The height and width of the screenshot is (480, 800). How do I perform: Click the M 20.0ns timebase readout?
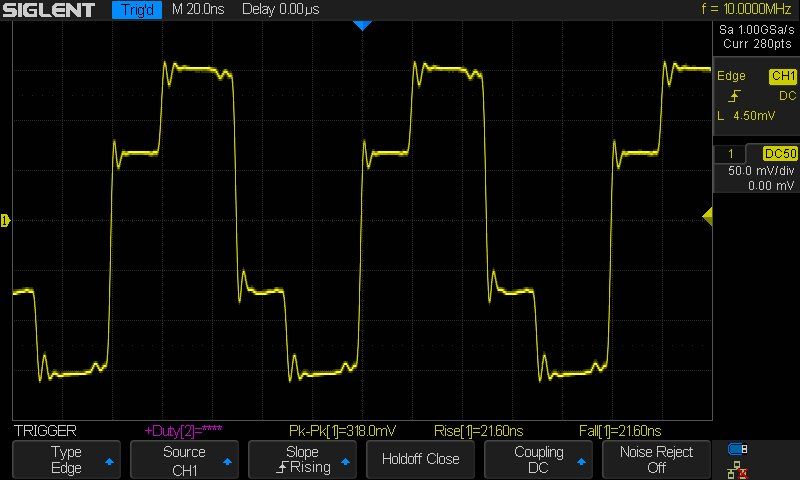199,11
